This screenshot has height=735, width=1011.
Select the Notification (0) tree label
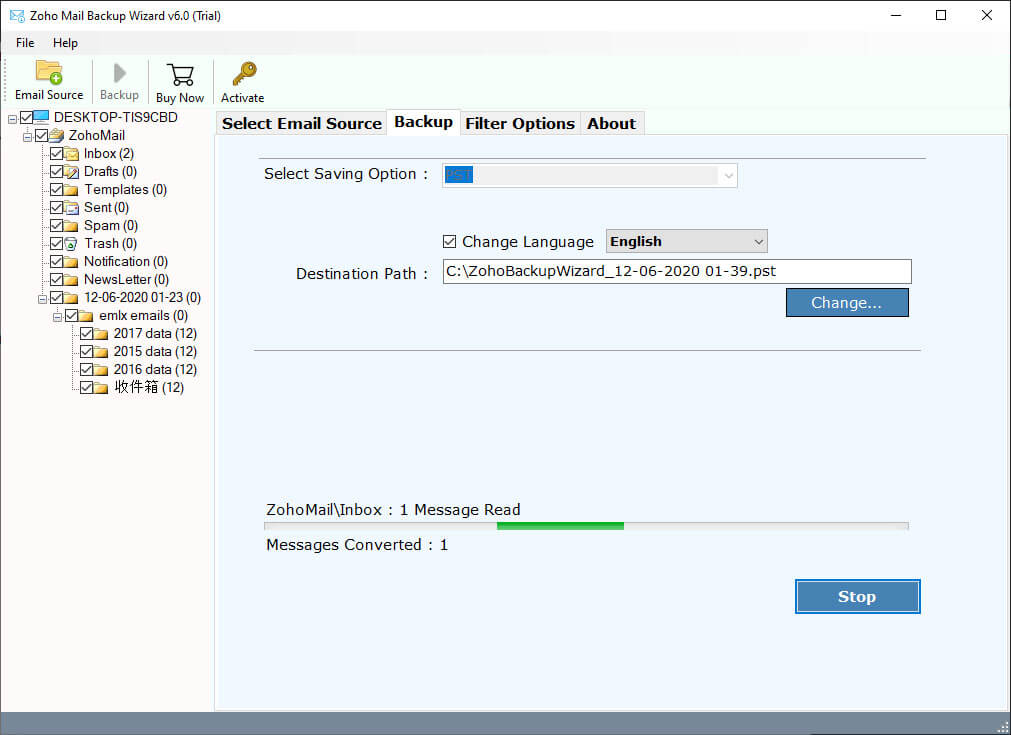pyautogui.click(x=126, y=262)
